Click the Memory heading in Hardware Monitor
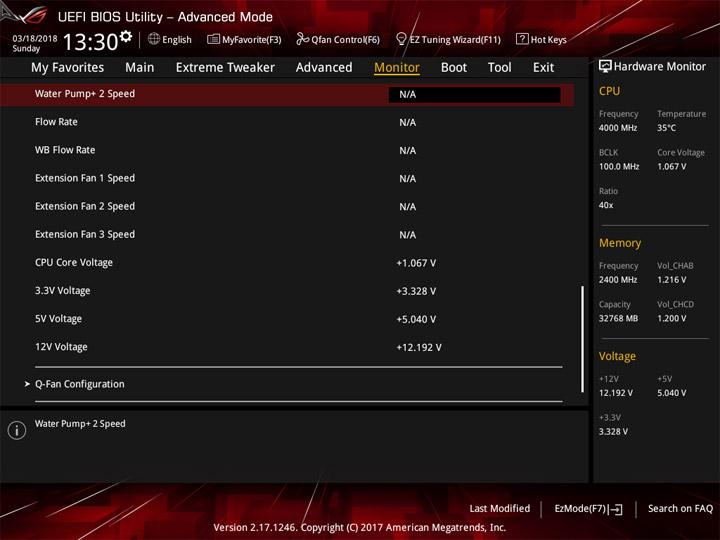The width and height of the screenshot is (720, 540). click(620, 243)
